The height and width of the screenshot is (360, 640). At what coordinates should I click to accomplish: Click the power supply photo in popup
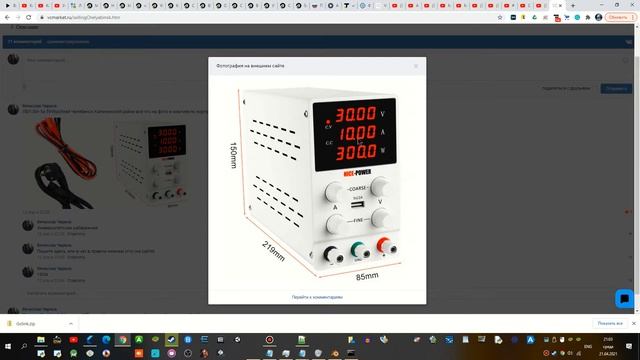(x=317, y=182)
